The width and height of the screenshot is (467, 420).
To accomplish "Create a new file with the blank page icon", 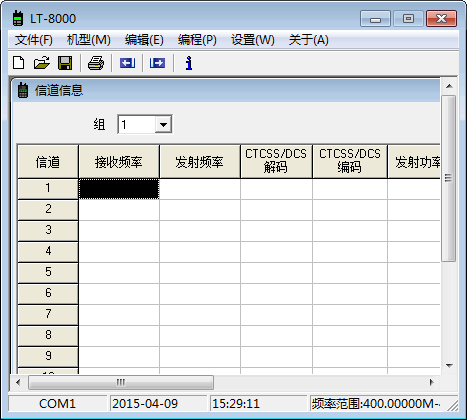I will coord(19,63).
